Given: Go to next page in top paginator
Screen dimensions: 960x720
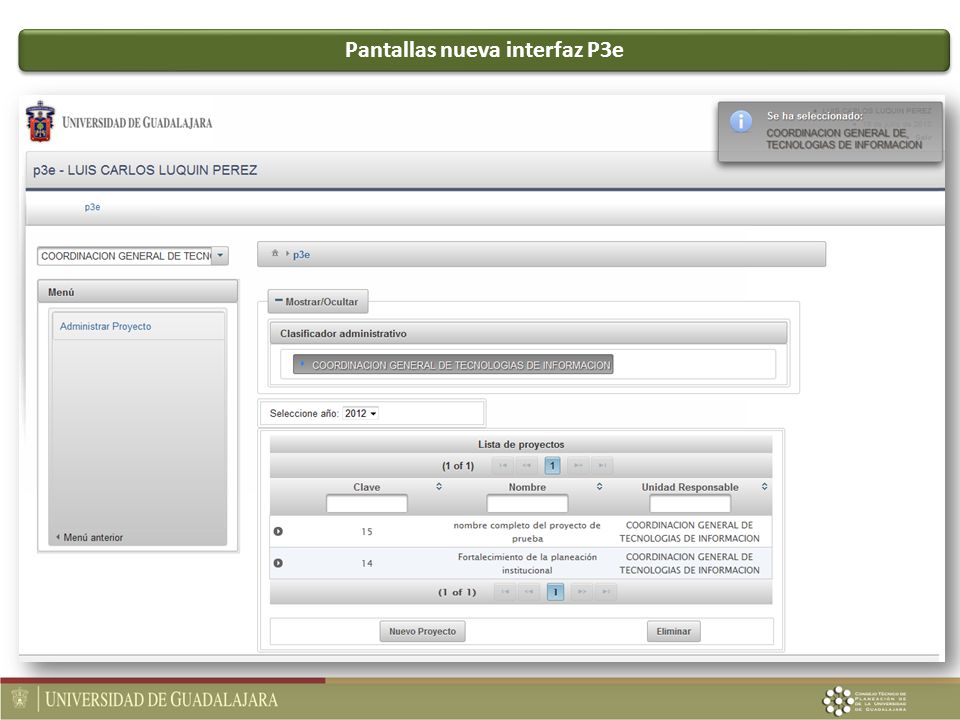Looking at the screenshot, I should [578, 466].
